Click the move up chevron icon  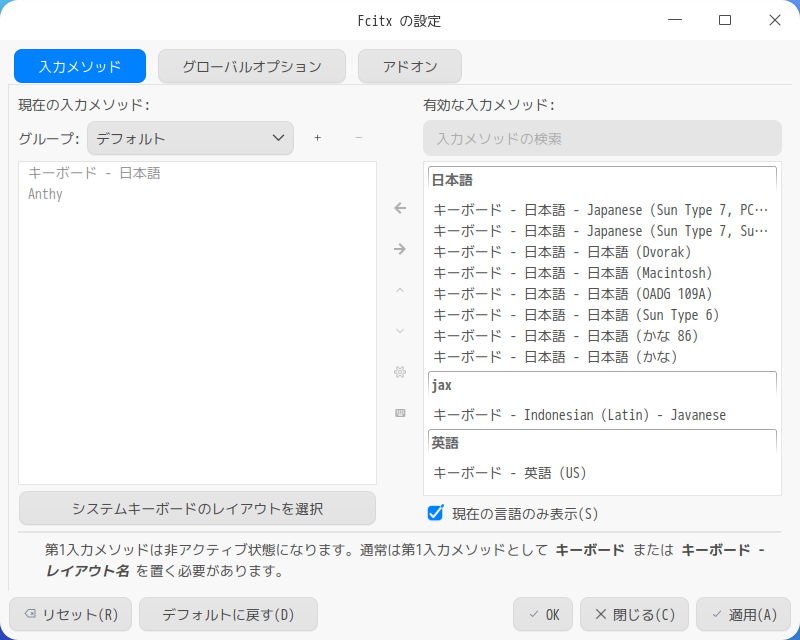point(400,290)
